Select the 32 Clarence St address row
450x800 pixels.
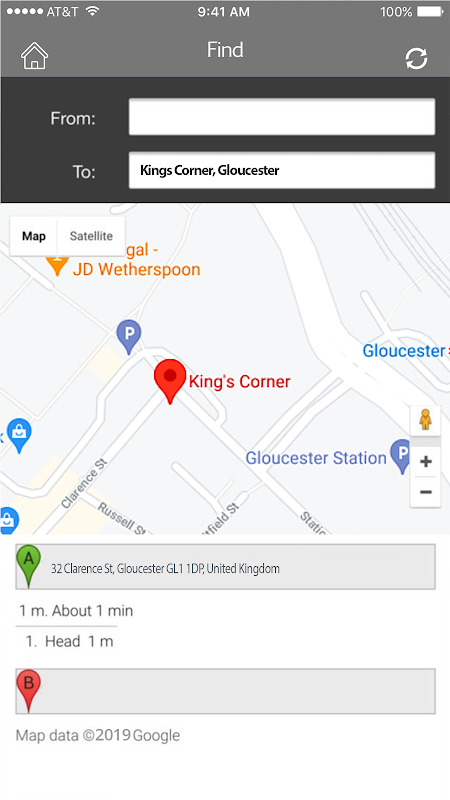(x=225, y=567)
